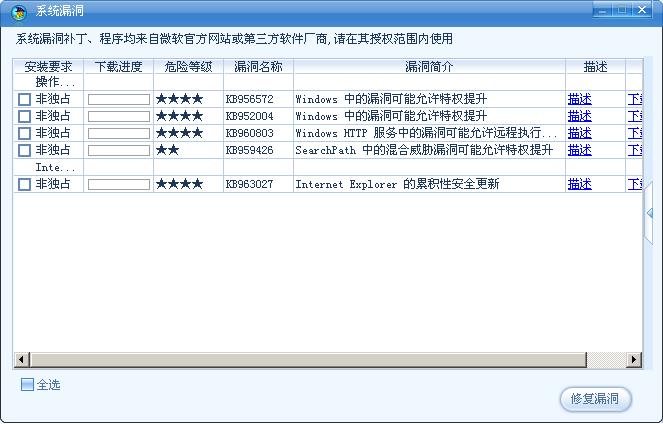Image resolution: width=663 pixels, height=424 pixels.
Task: Click the KB956572 vulnerability name
Action: (249, 100)
